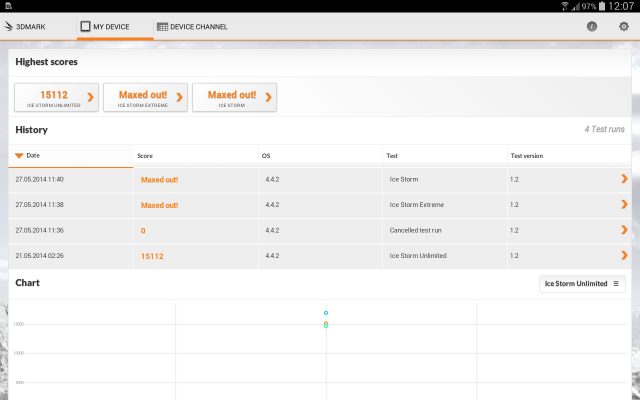Sort history by Date column

71,156
